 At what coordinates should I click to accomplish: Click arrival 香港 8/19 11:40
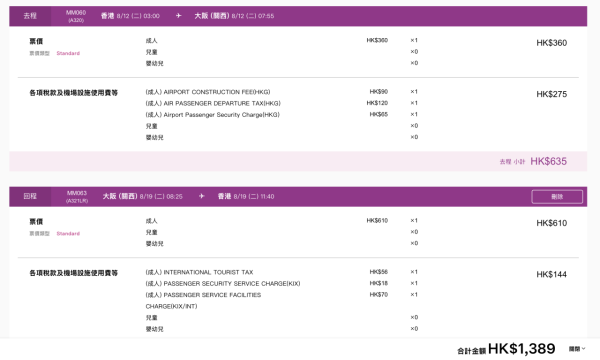[246, 196]
